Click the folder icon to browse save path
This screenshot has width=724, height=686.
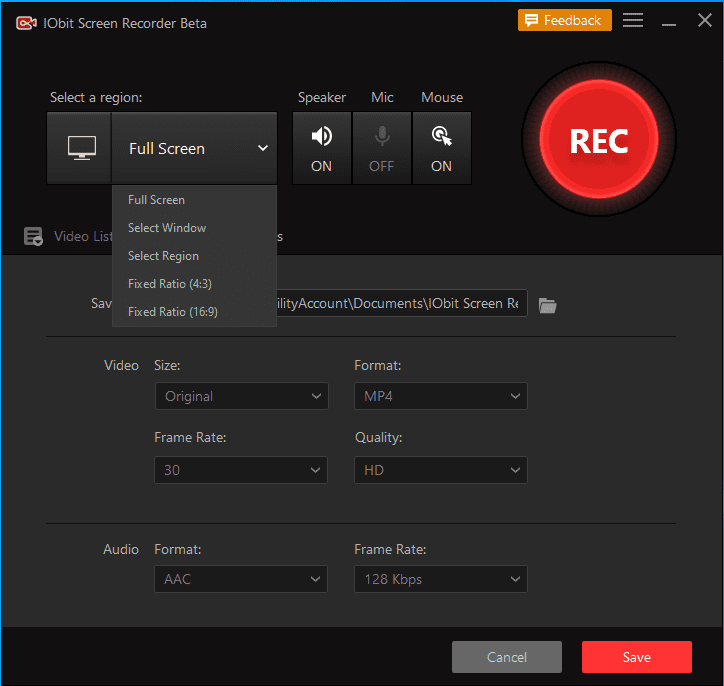(547, 305)
